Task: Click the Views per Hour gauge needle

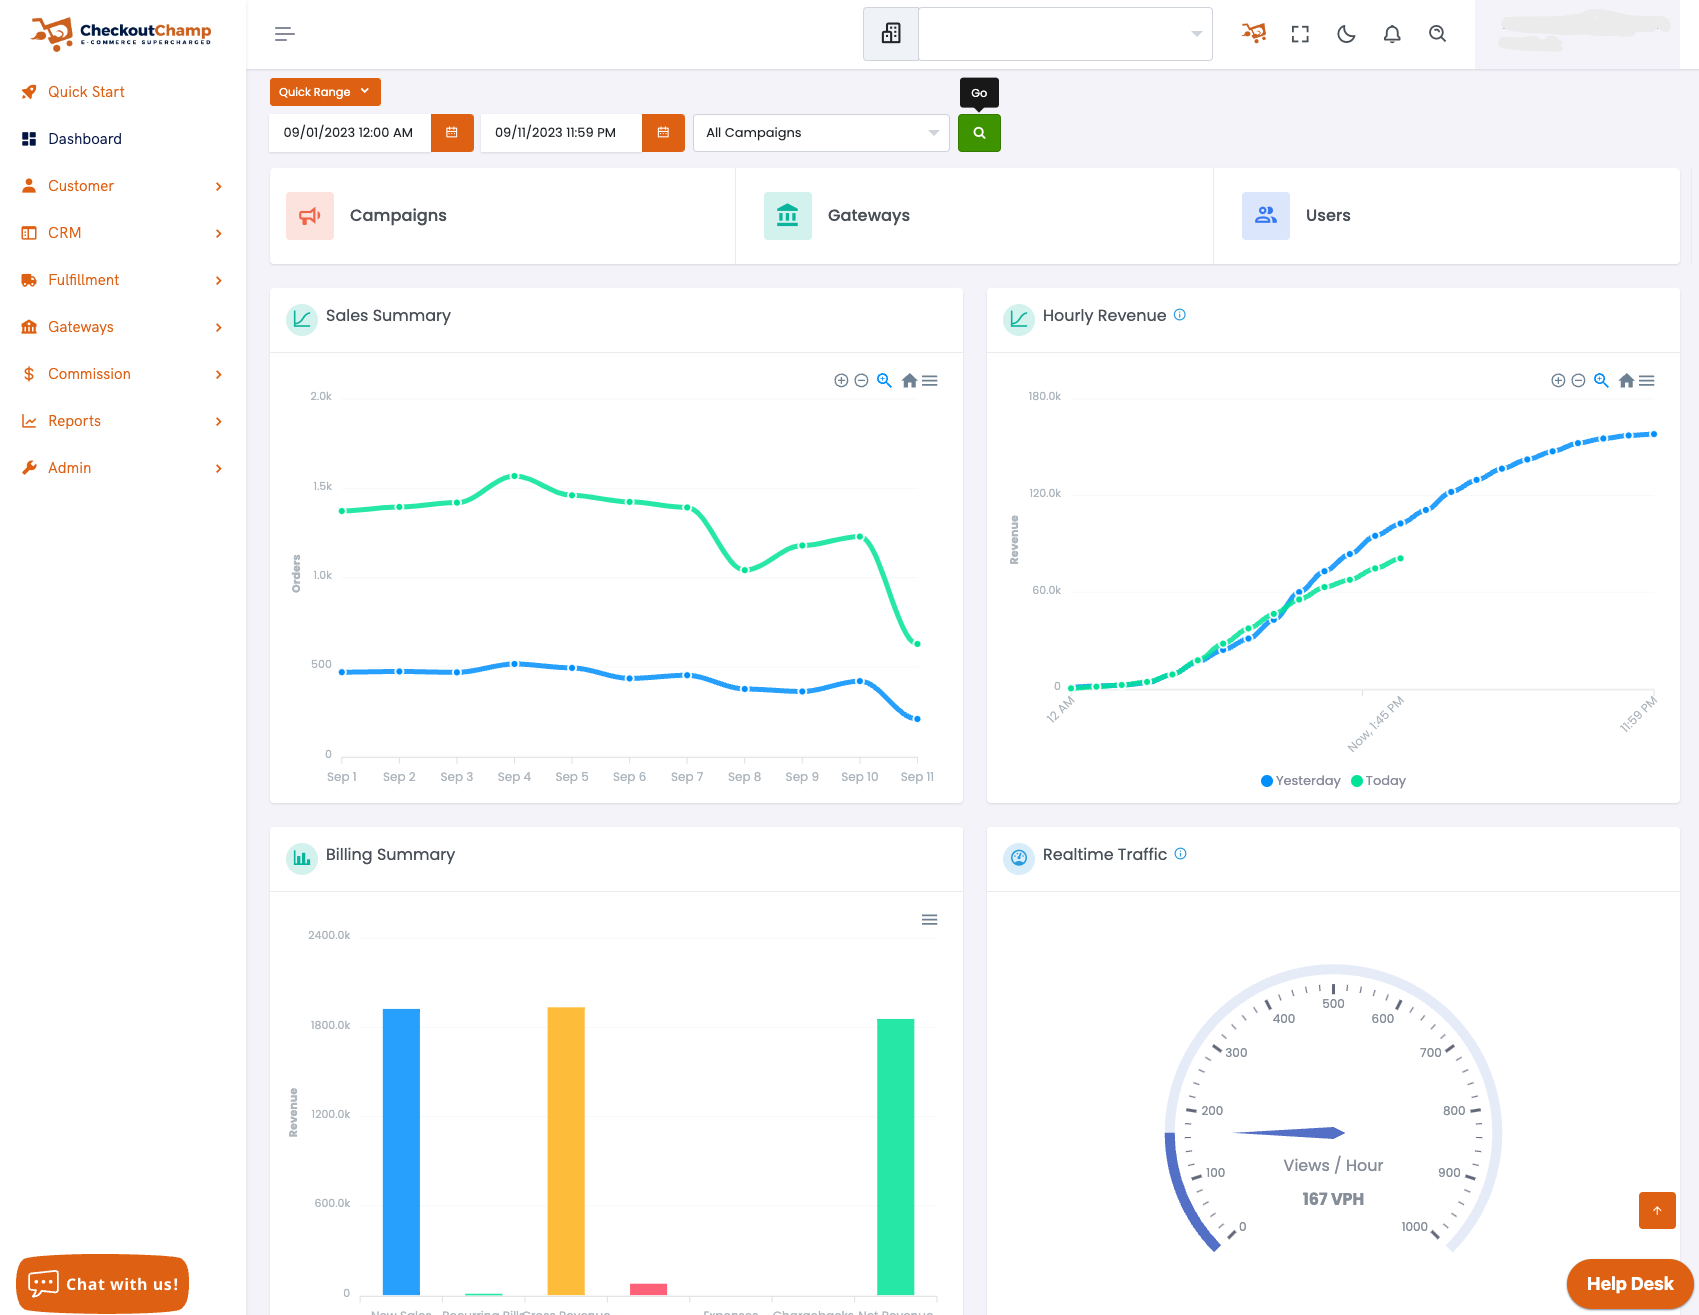Action: (1290, 1133)
